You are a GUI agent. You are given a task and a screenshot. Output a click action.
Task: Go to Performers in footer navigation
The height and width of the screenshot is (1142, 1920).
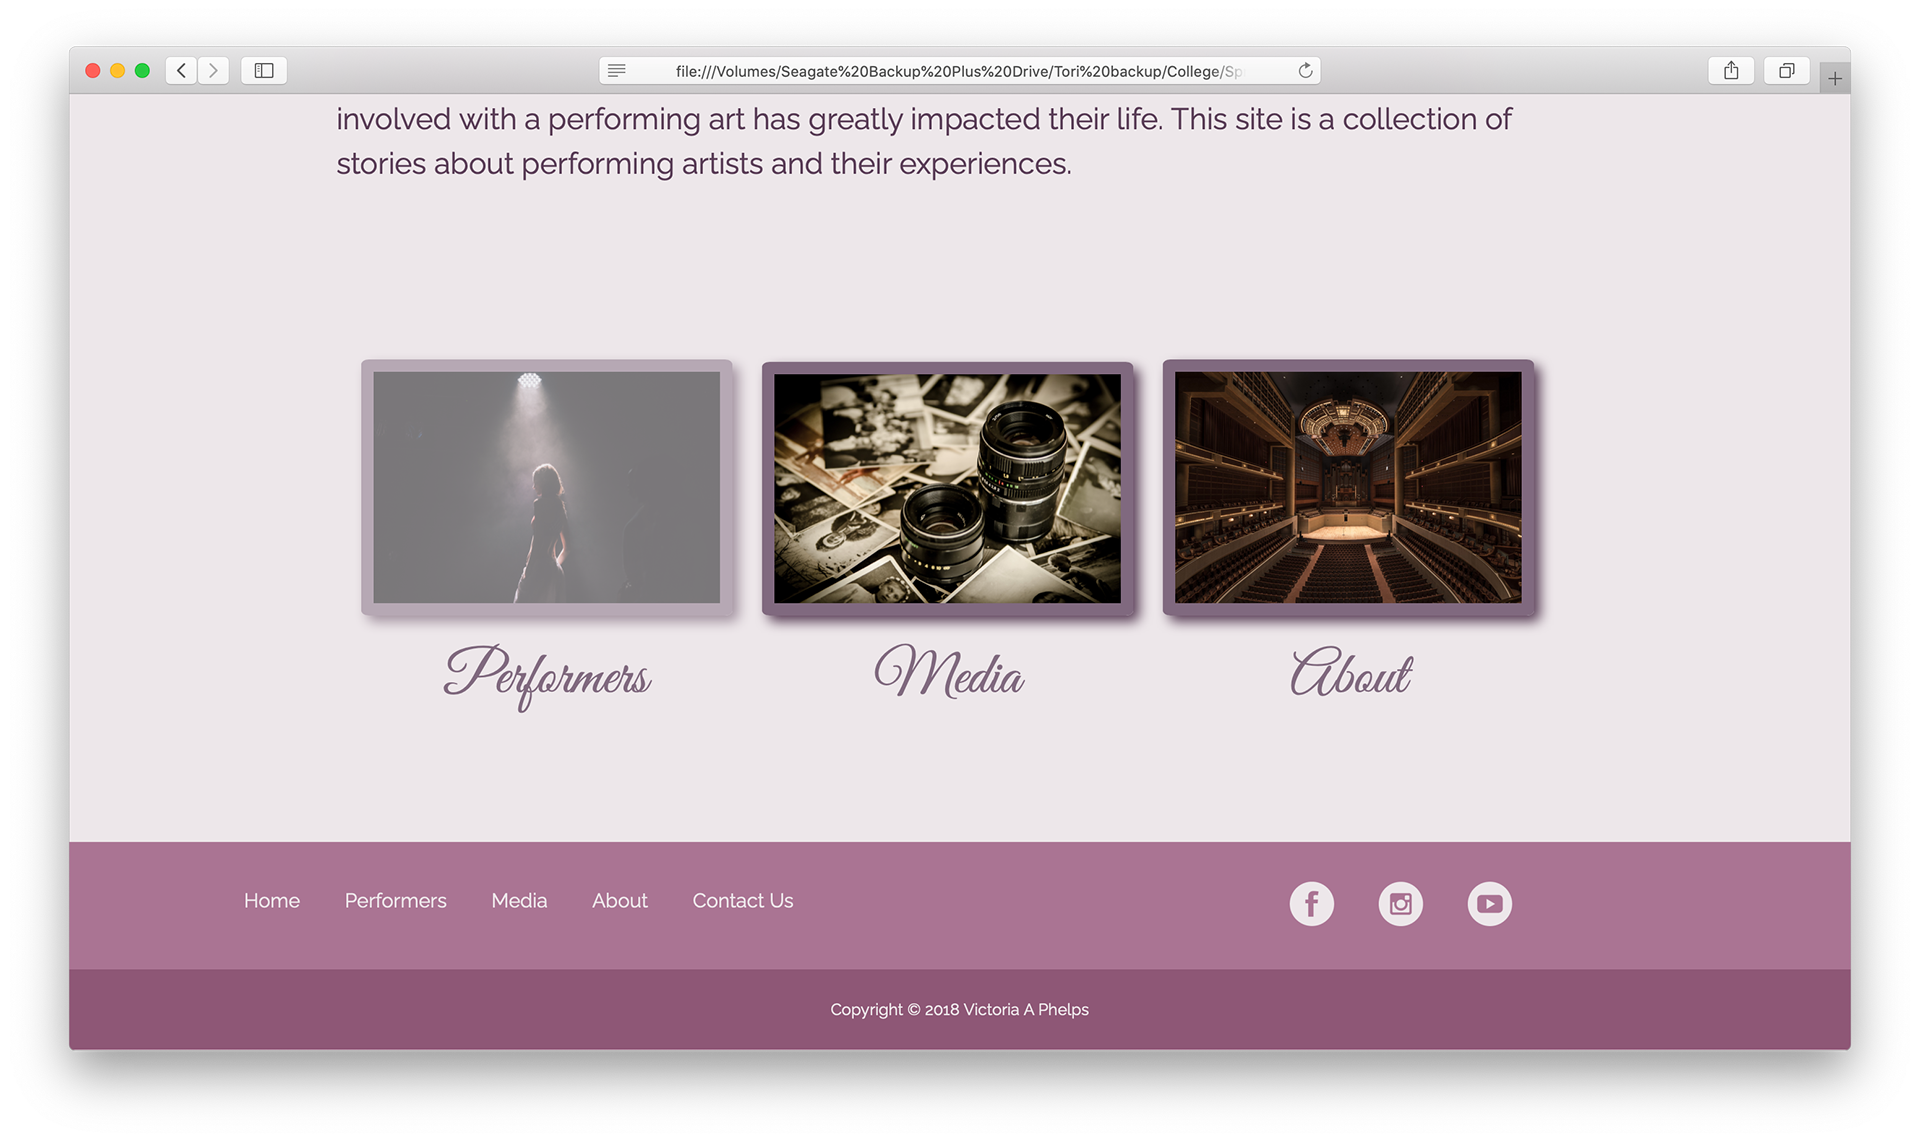coord(396,900)
